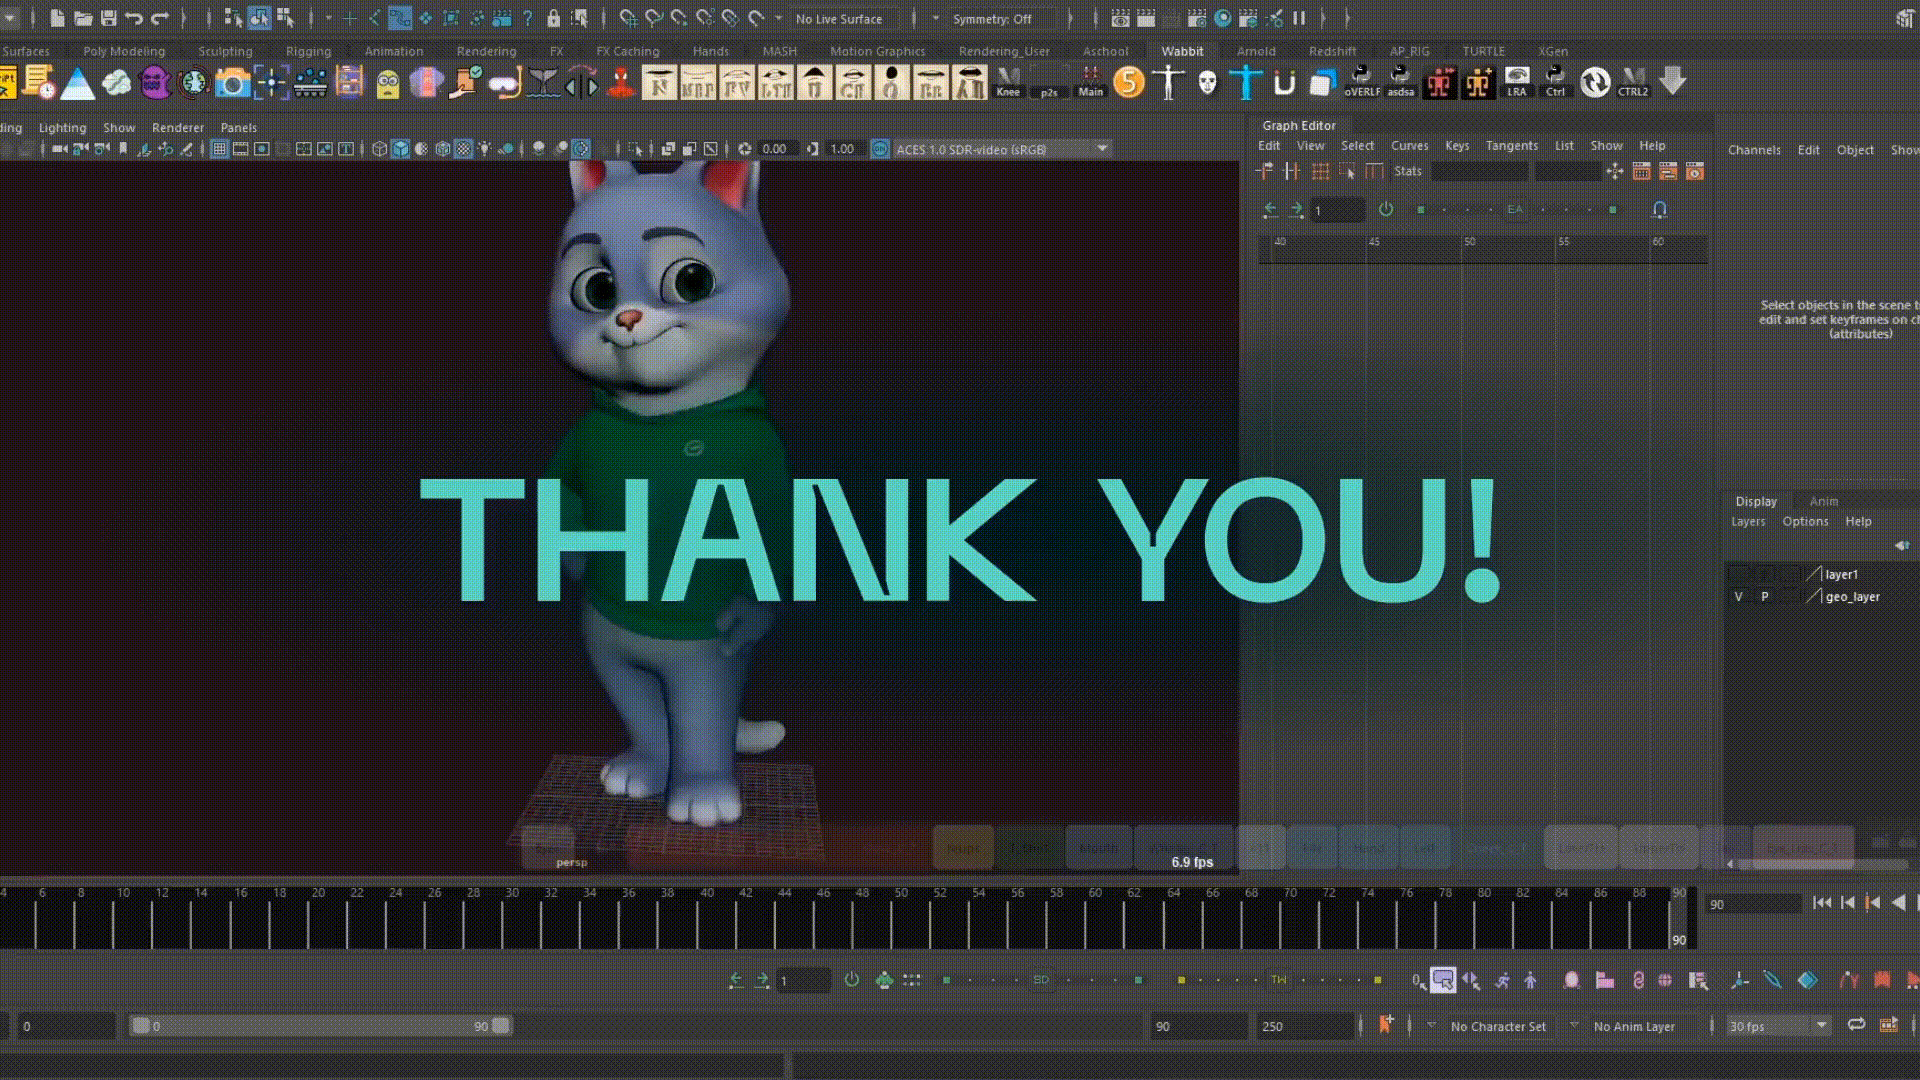Click the go to start playback button
The height and width of the screenshot is (1080, 1920).
click(x=1821, y=903)
